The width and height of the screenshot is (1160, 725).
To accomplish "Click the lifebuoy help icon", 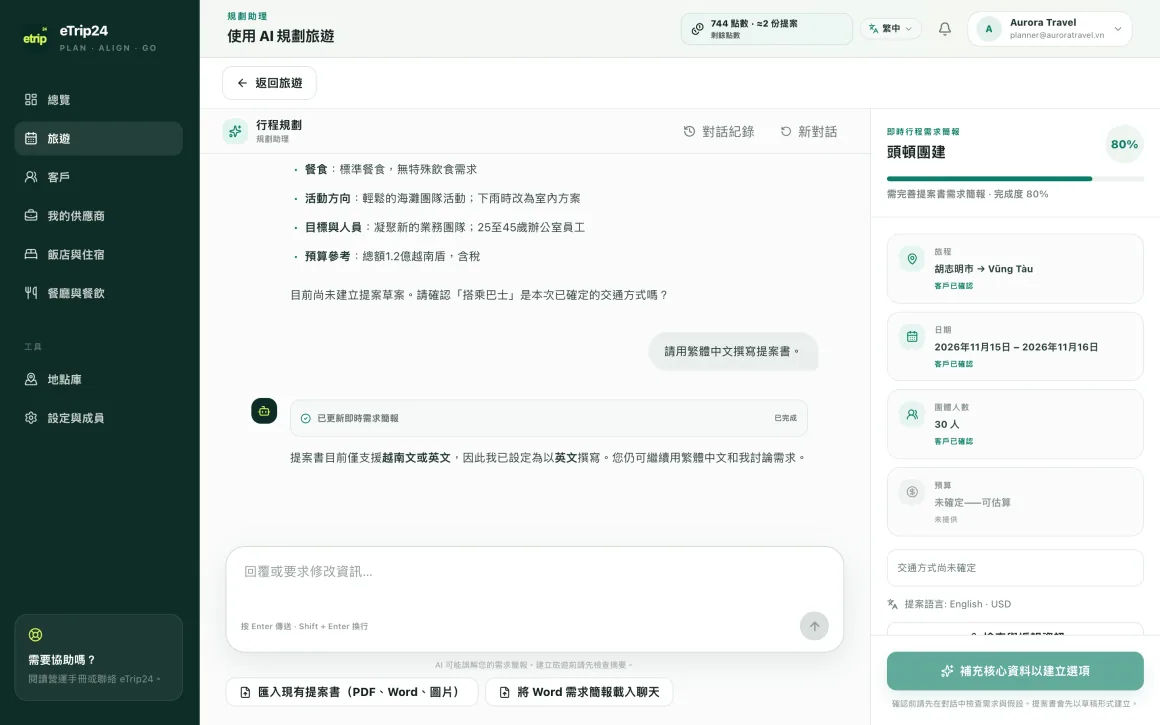I will click(35, 635).
